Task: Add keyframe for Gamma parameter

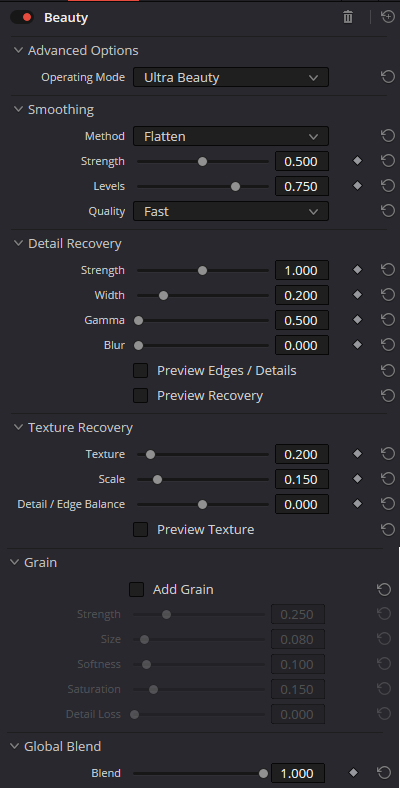Action: (x=357, y=320)
